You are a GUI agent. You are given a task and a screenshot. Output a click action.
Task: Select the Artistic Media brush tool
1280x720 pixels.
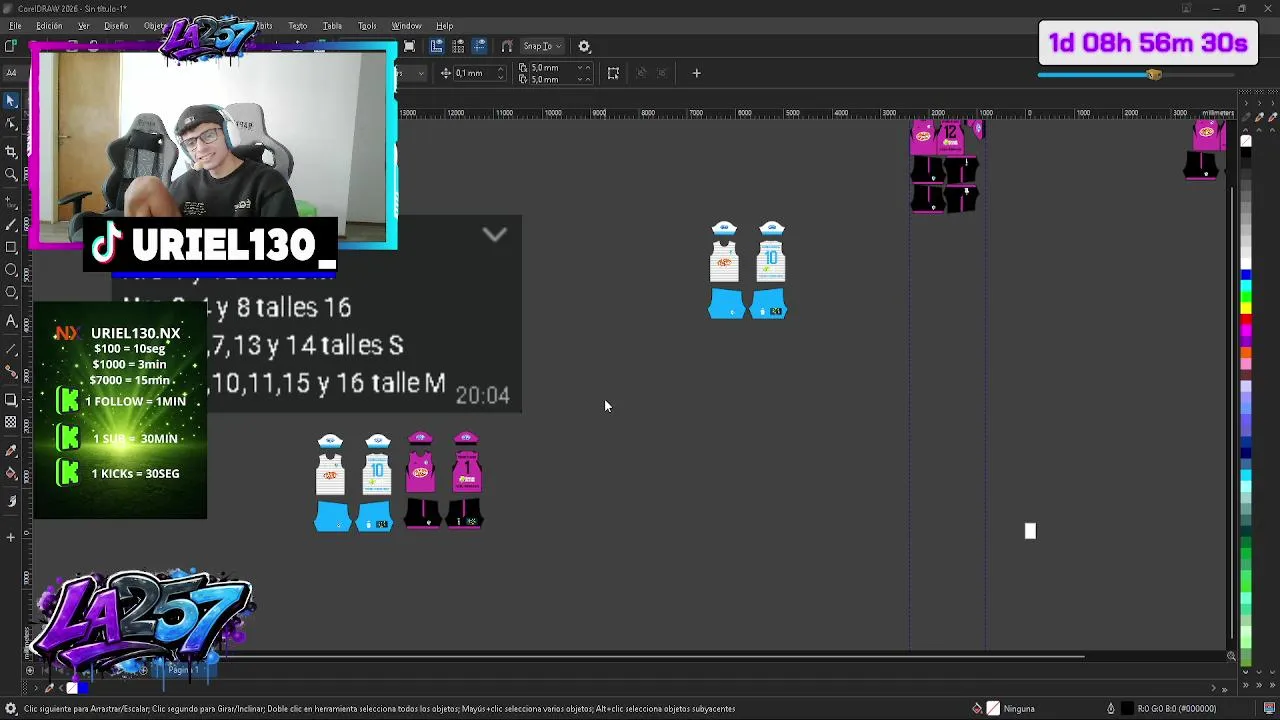tap(11, 224)
